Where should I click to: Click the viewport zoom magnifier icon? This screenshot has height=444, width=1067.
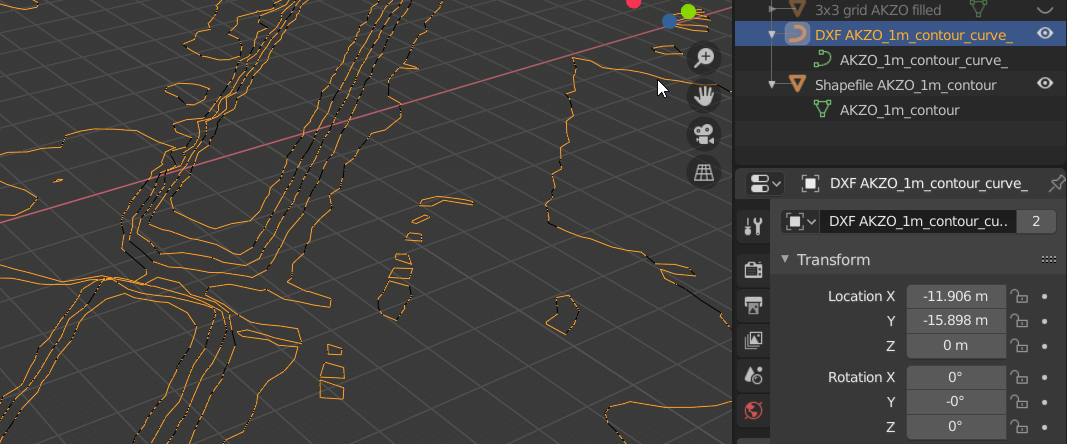(x=703, y=58)
